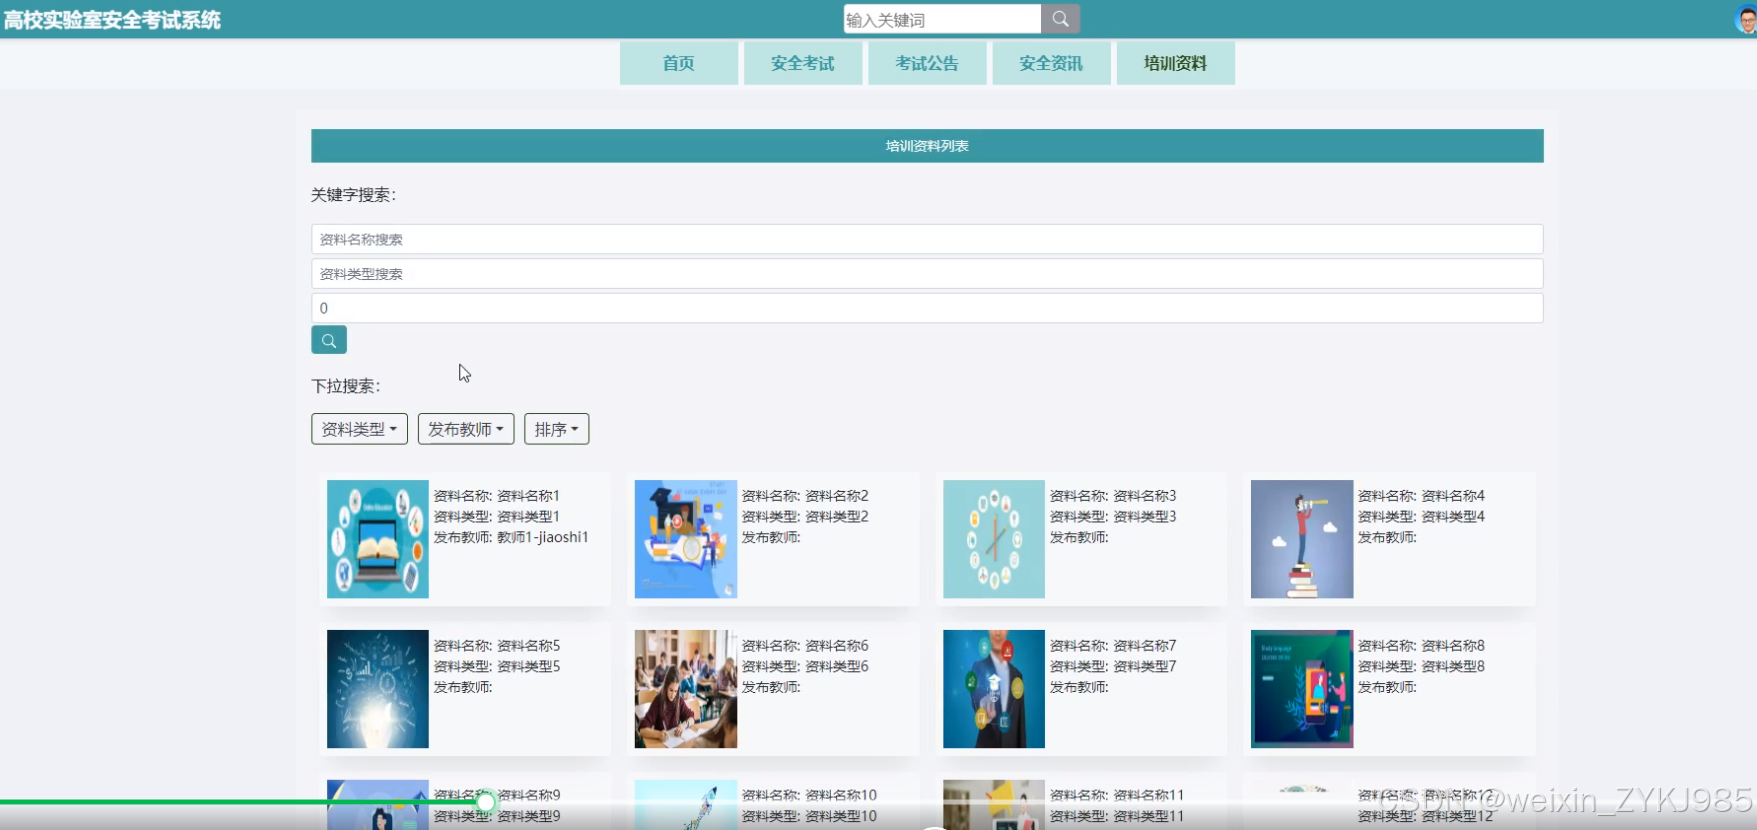Screen dimensions: 1757x830
Task: Click the text 资料名称: 资料名称7
Action: point(1113,646)
